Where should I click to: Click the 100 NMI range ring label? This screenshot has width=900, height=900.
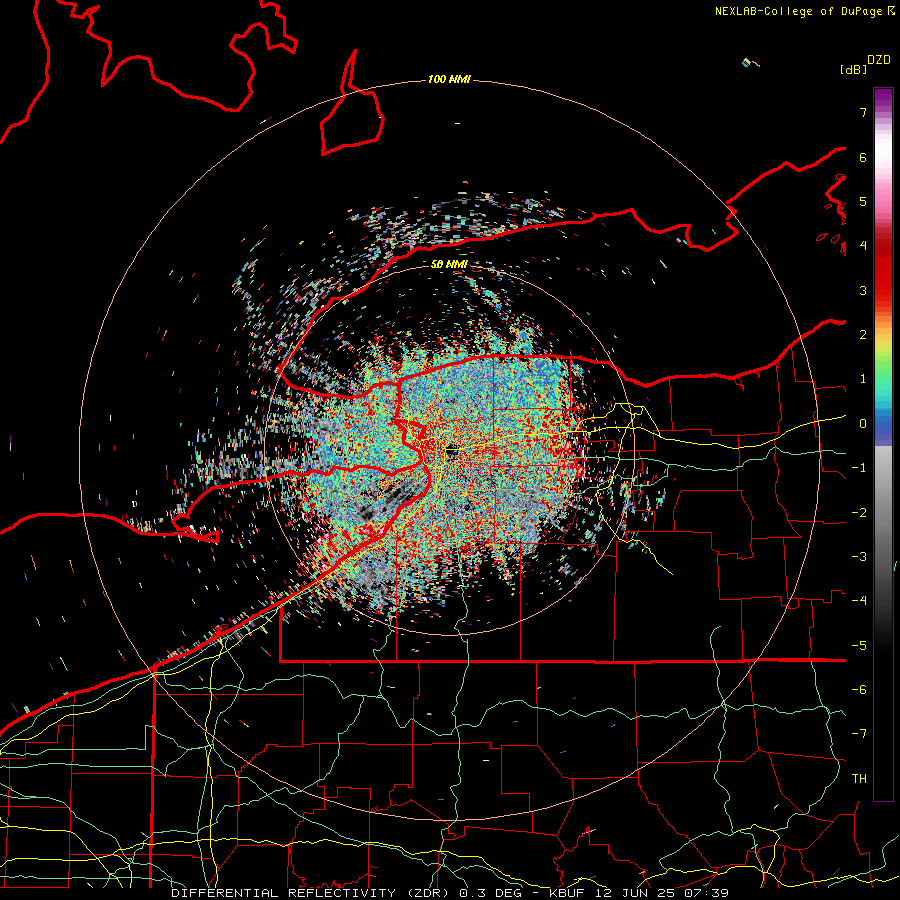click(449, 79)
